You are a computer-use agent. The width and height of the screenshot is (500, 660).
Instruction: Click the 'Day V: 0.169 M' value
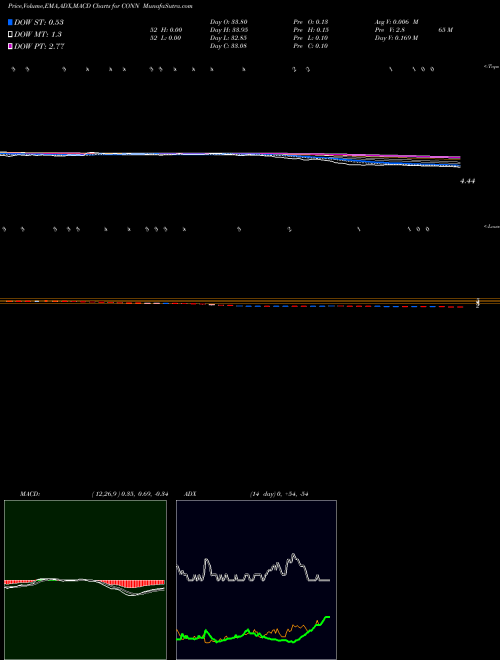tap(396, 38)
